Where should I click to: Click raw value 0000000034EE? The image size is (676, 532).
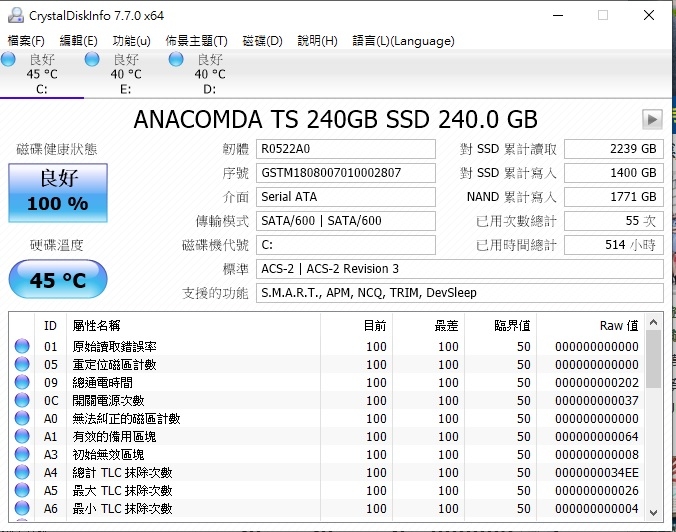point(597,473)
